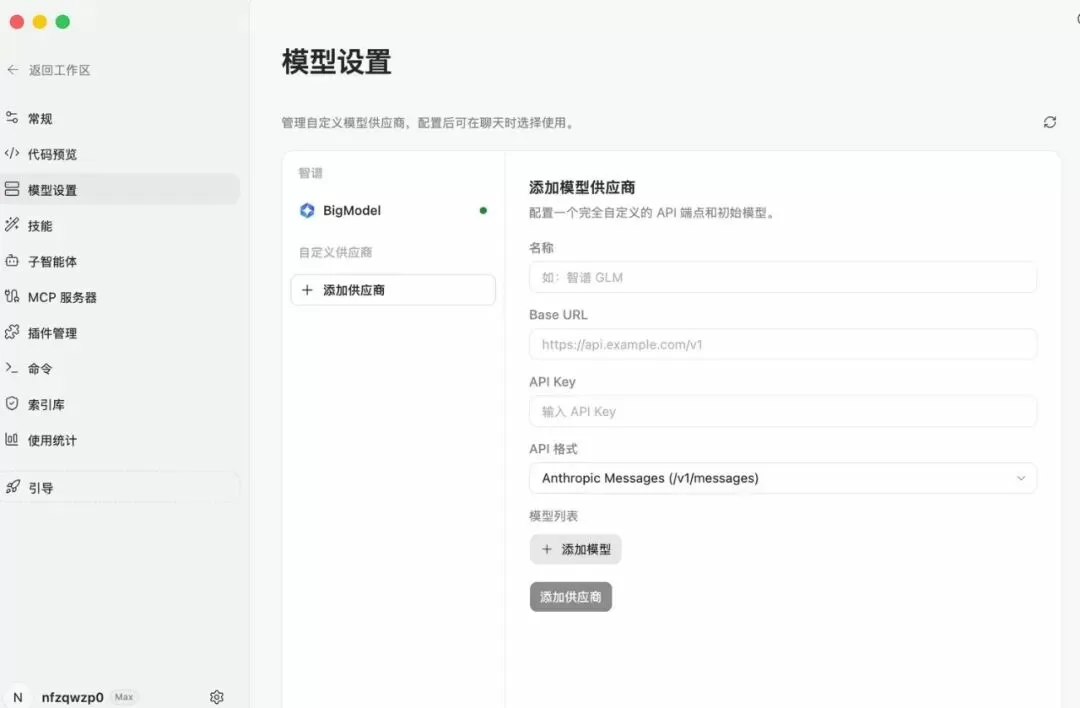Click the 代码预览 code brackets icon
Viewport: 1080px width, 708px height.
pyautogui.click(x=12, y=154)
